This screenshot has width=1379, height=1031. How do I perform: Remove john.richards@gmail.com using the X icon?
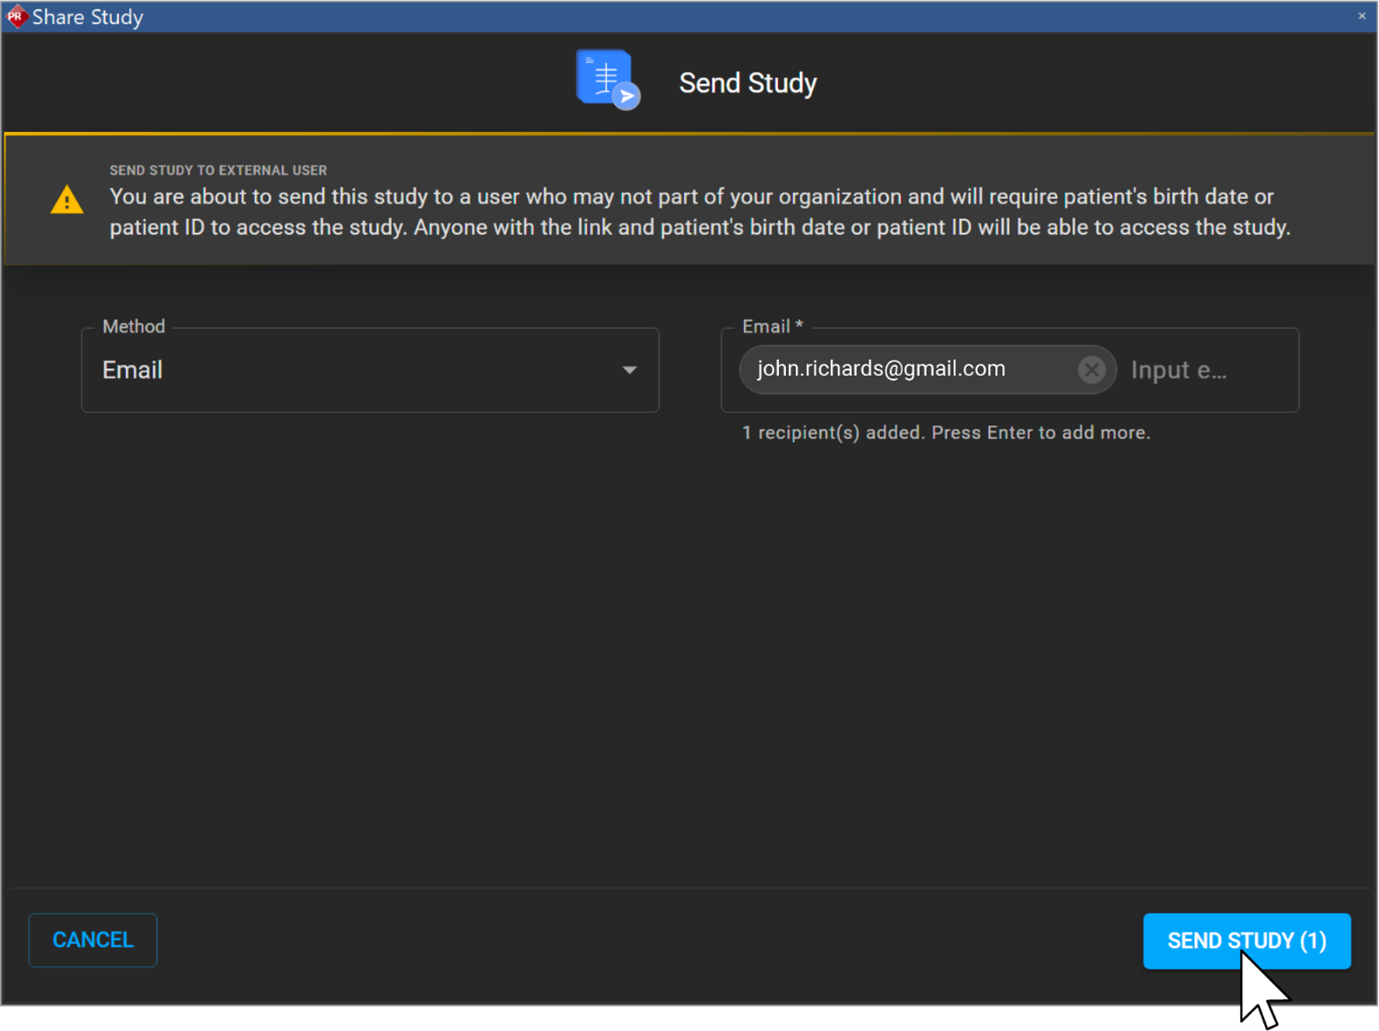pos(1091,369)
